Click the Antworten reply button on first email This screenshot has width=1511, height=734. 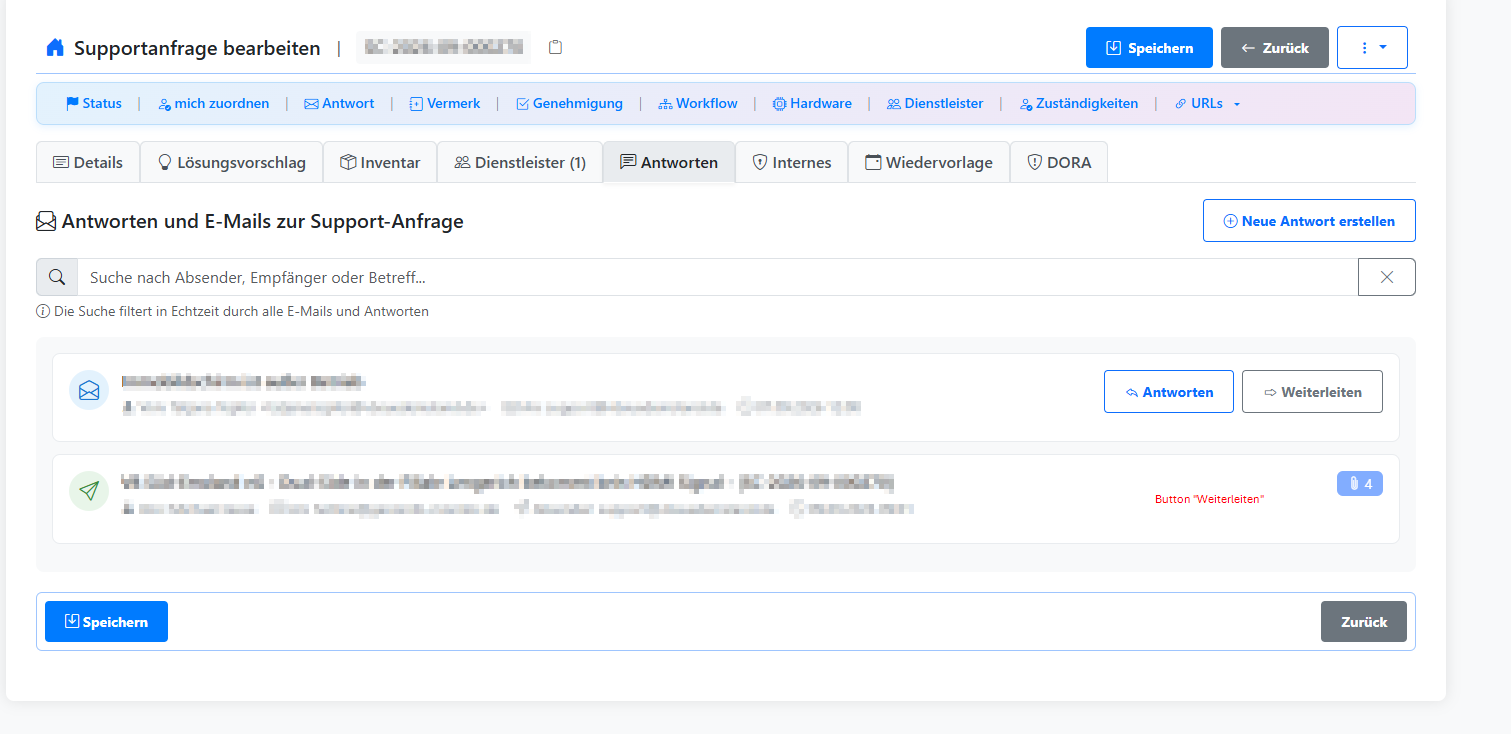(x=1169, y=392)
